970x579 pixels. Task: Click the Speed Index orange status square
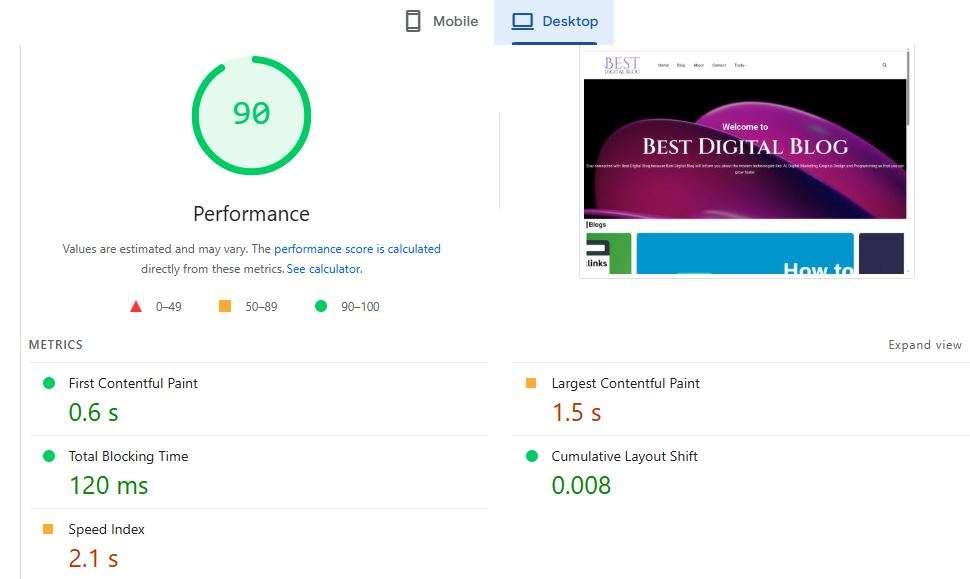pyautogui.click(x=48, y=529)
